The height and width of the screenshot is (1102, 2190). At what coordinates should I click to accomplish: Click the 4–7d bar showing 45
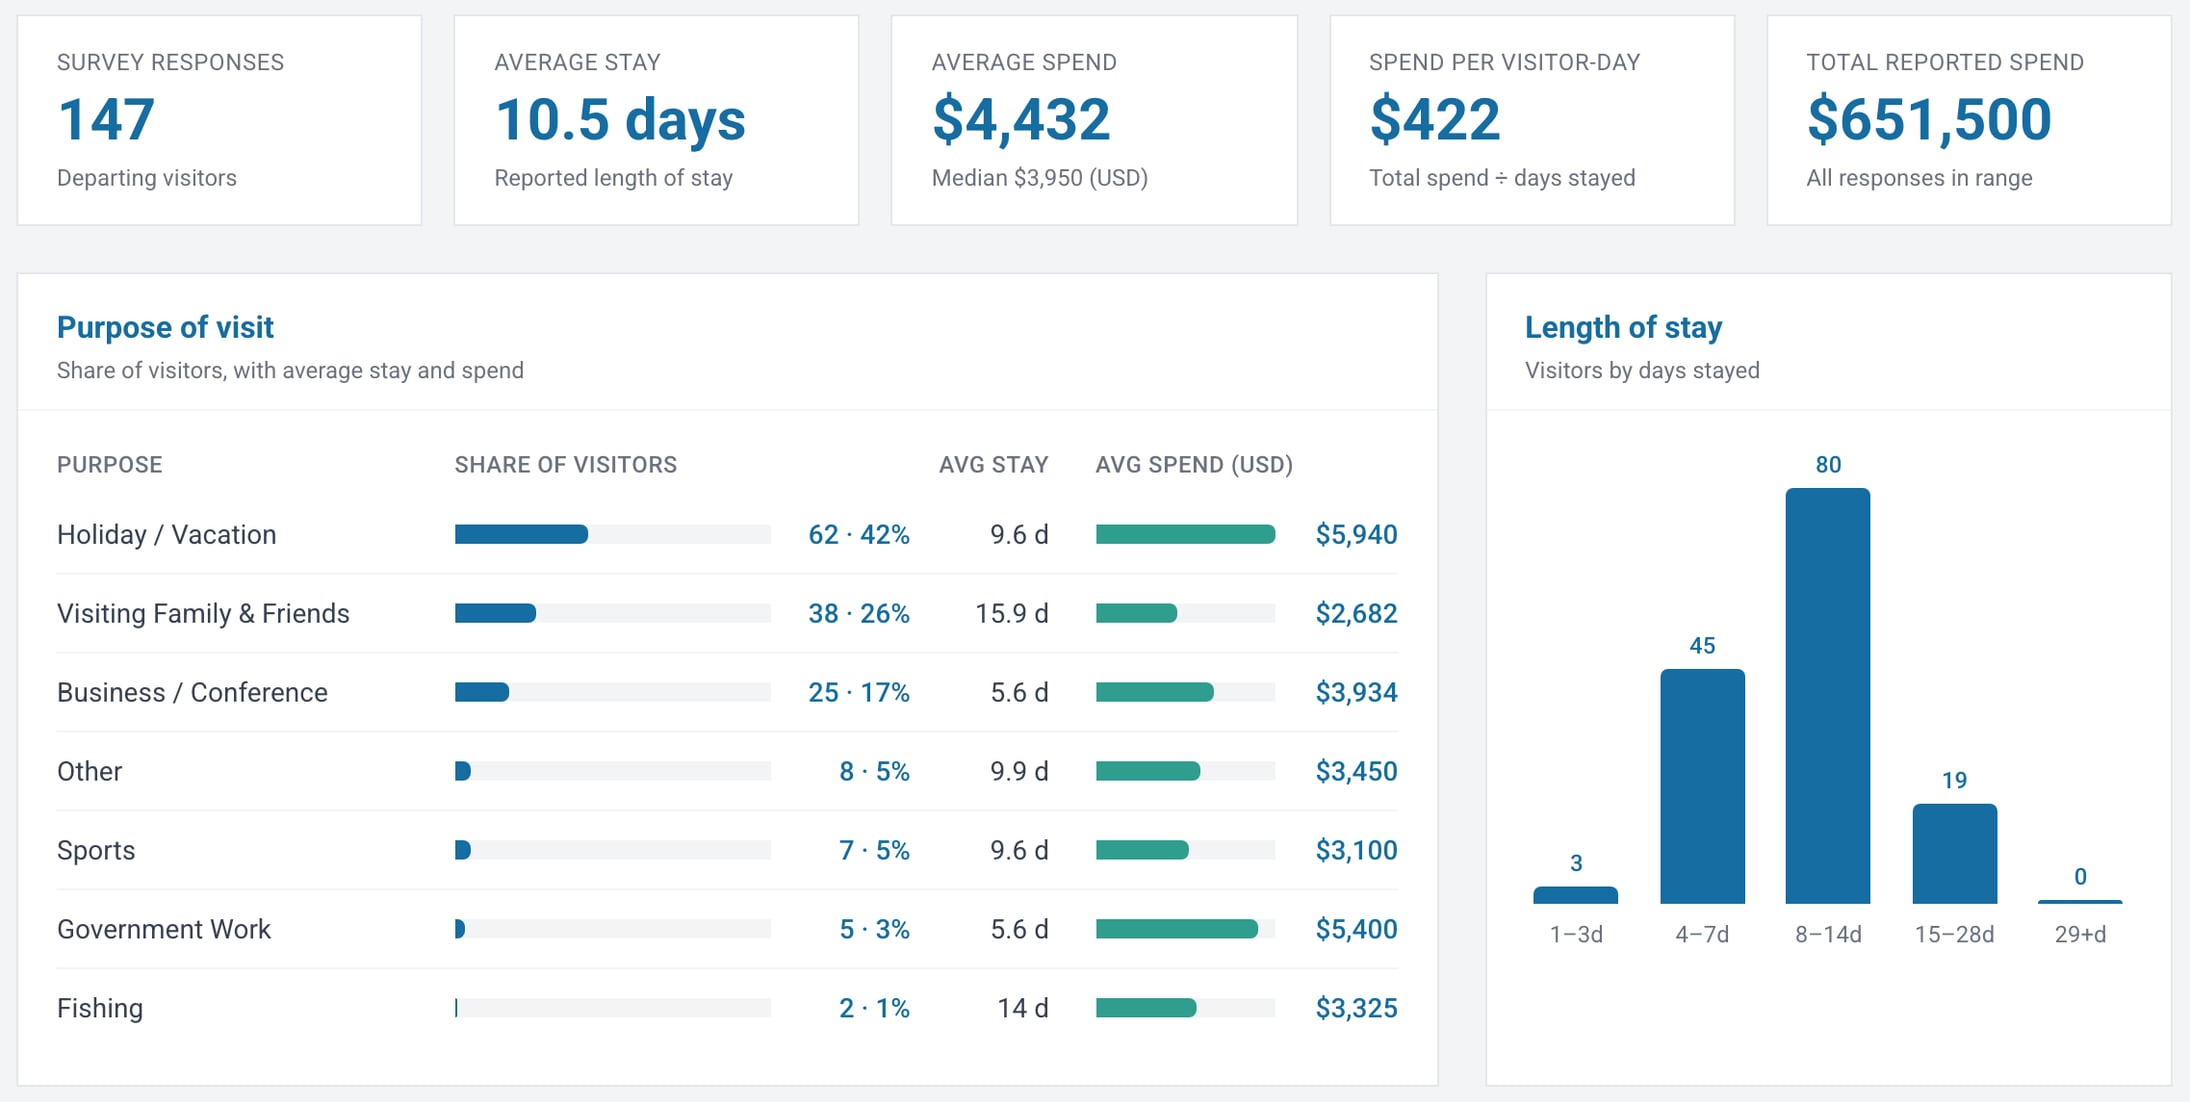click(x=1702, y=787)
